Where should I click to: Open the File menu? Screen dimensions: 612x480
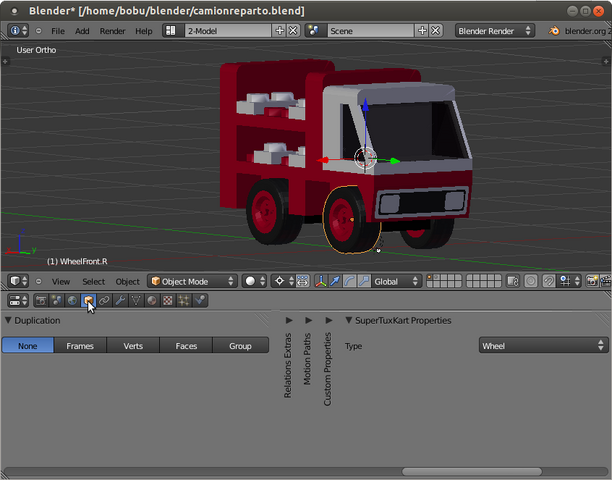(x=58, y=31)
